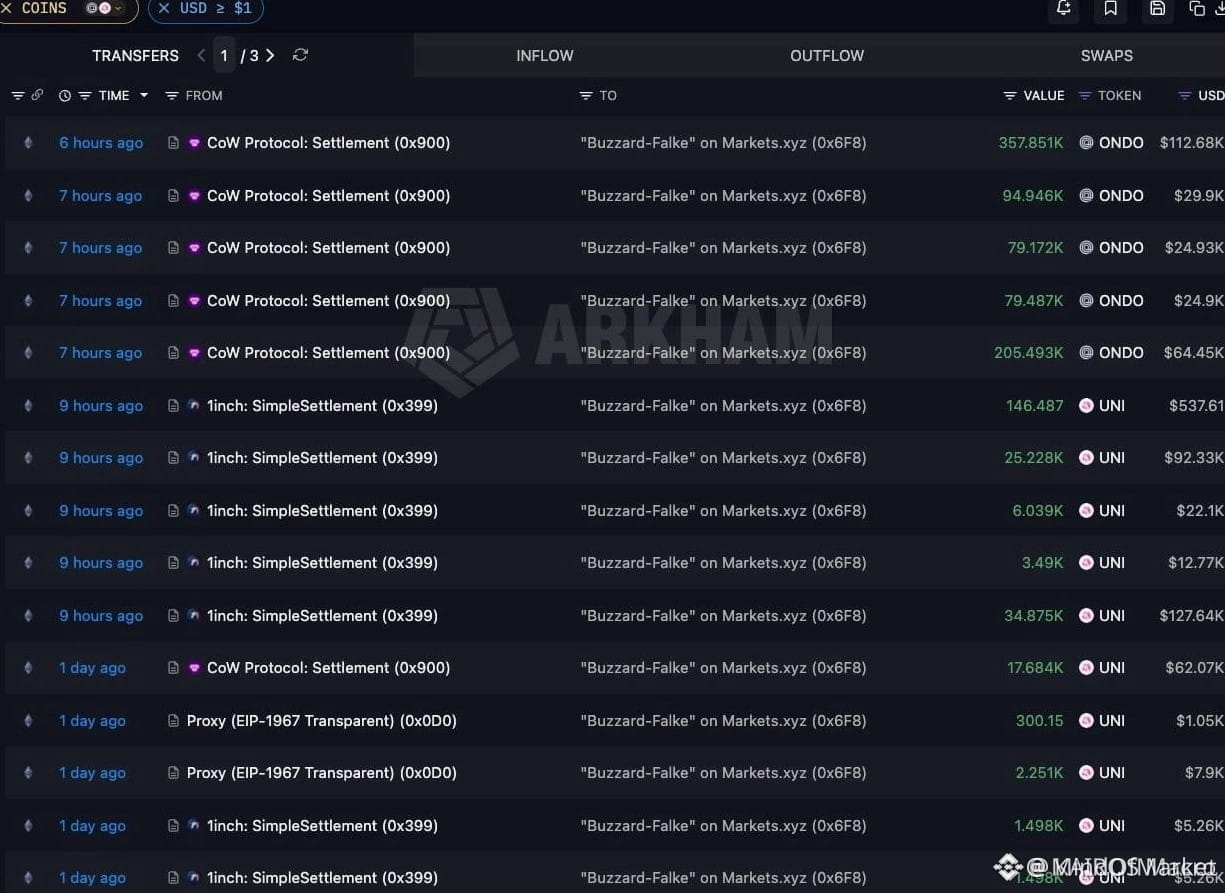Click the value 357.851K
Viewport: 1225px width, 893px height.
(1031, 143)
